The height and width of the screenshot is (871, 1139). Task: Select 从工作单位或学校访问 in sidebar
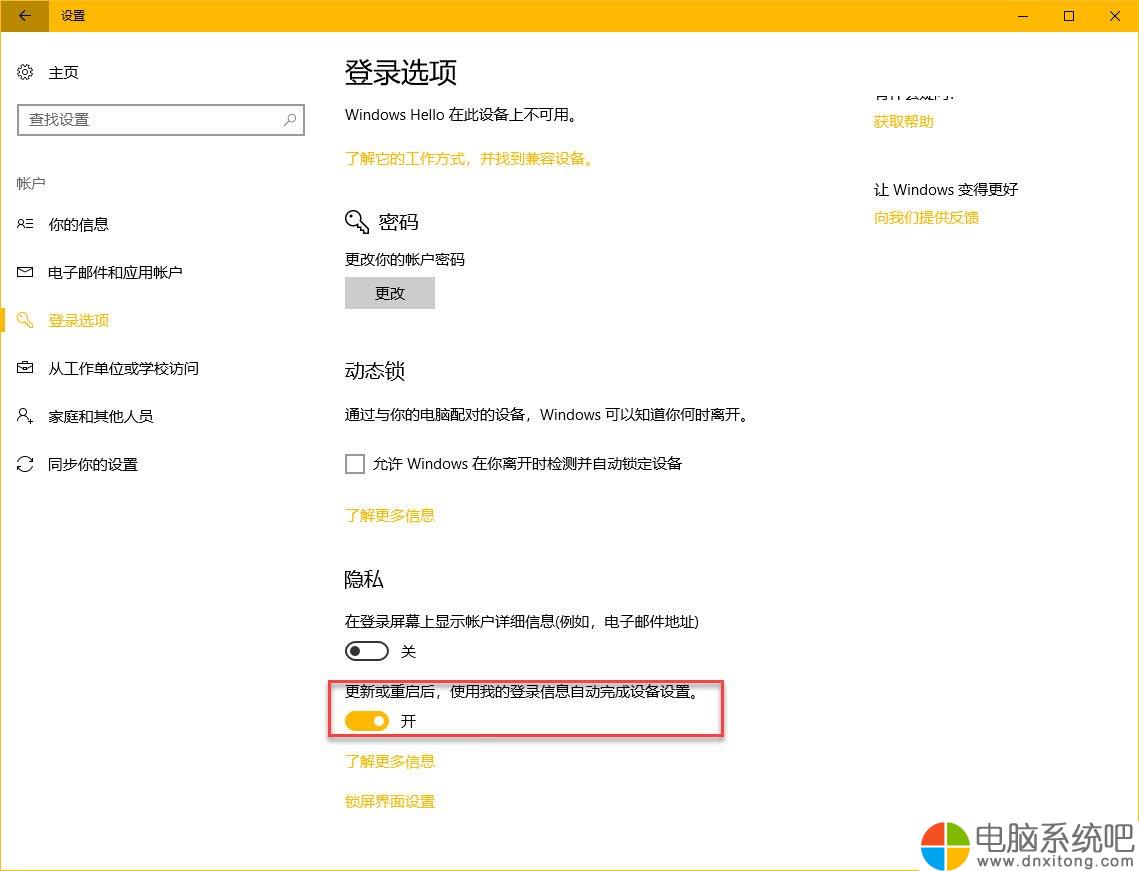tap(123, 368)
